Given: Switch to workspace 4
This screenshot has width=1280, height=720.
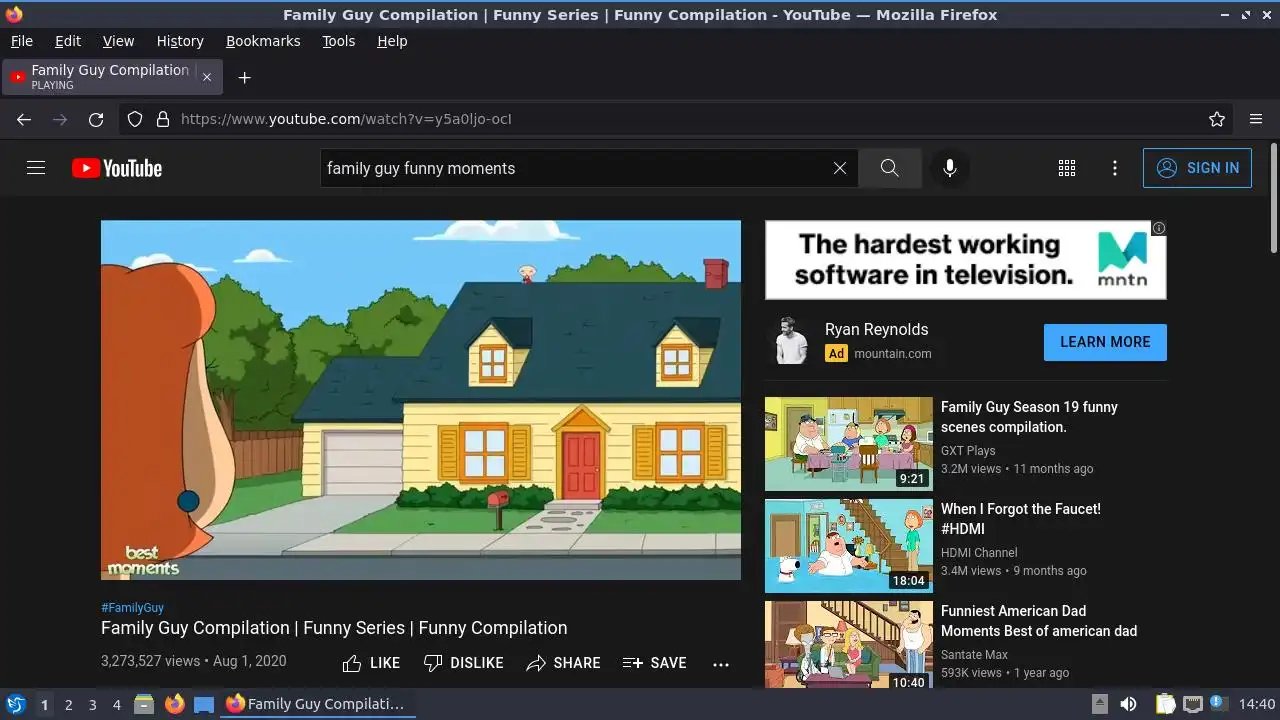Looking at the screenshot, I should coord(116,705).
